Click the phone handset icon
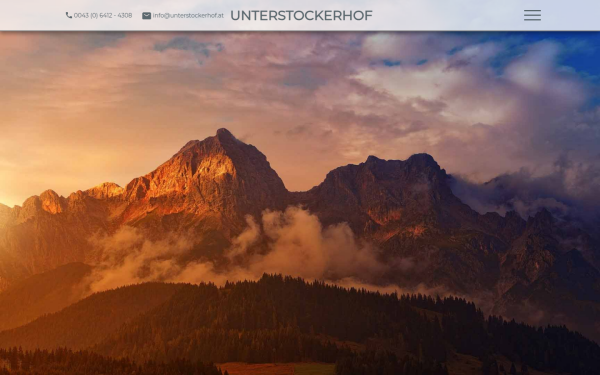The image size is (600, 375). pos(69,15)
